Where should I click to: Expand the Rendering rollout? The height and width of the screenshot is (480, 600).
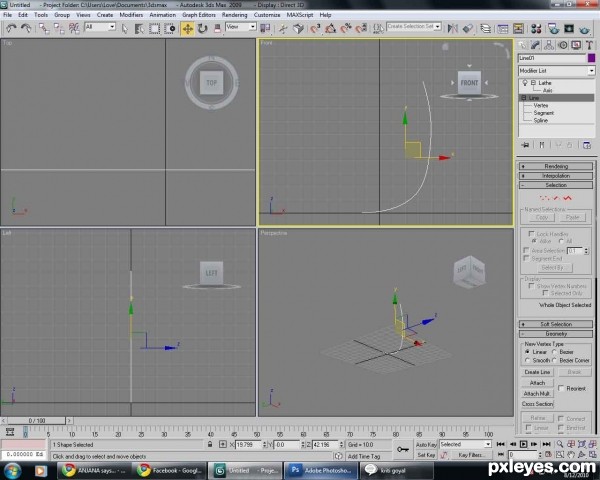pos(556,166)
